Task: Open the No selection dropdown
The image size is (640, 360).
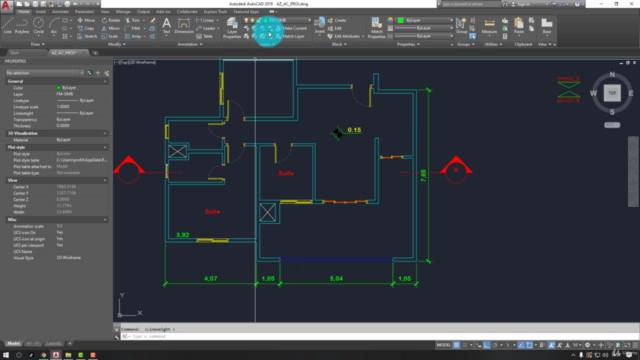Action: pyautogui.click(x=44, y=73)
